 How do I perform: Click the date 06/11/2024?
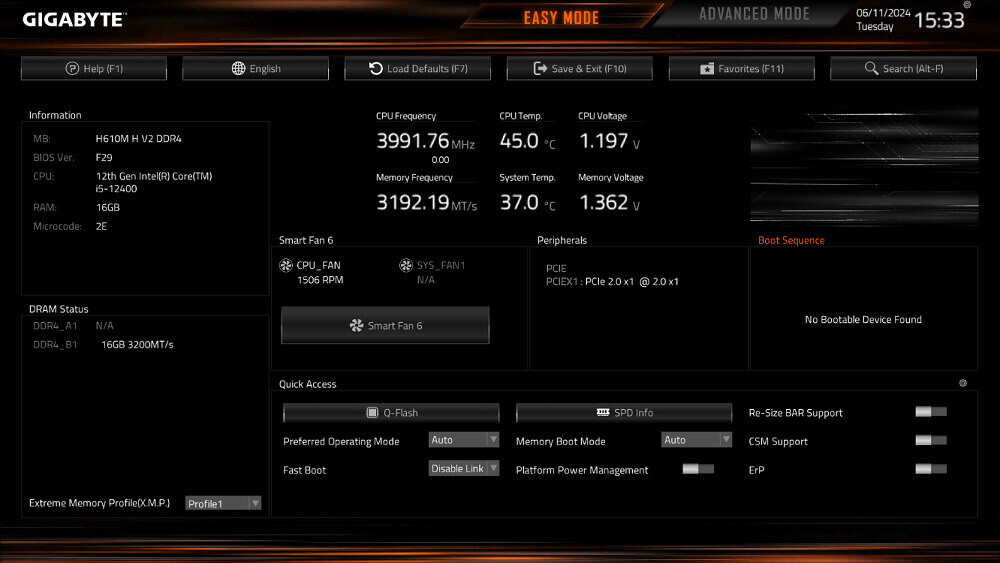pyautogui.click(x=883, y=13)
